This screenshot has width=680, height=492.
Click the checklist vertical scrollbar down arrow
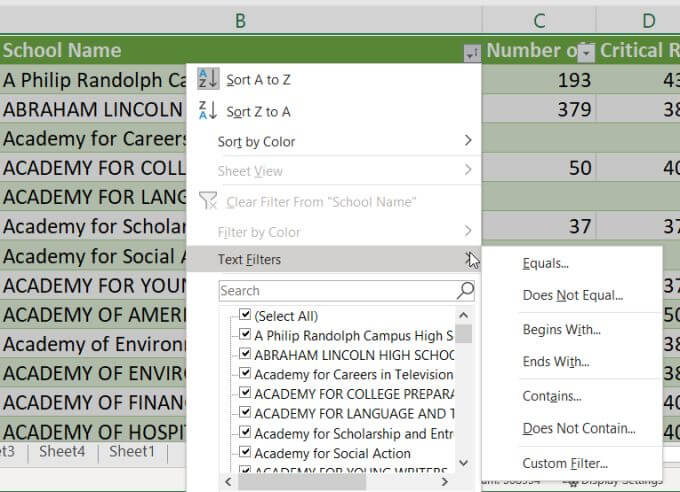pyautogui.click(x=464, y=464)
